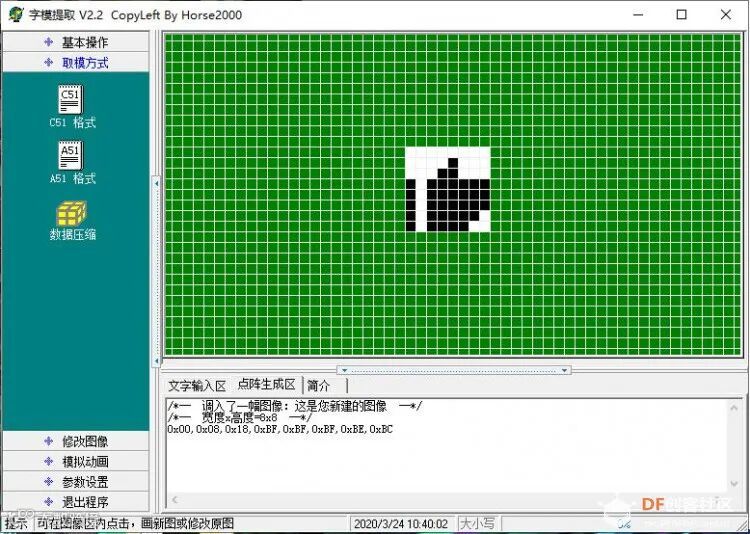750x534 pixels.
Task: Click the app icon in title bar
Action: 15,14
